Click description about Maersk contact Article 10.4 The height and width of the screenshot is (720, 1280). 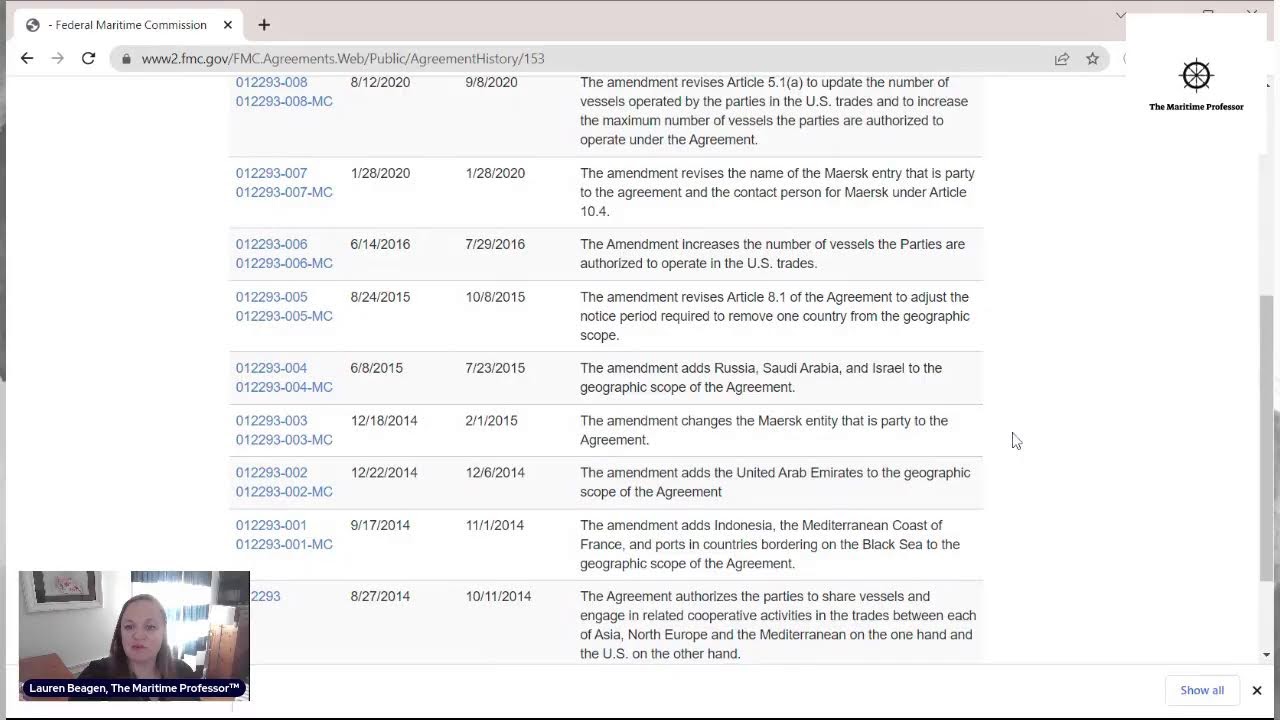pos(777,192)
